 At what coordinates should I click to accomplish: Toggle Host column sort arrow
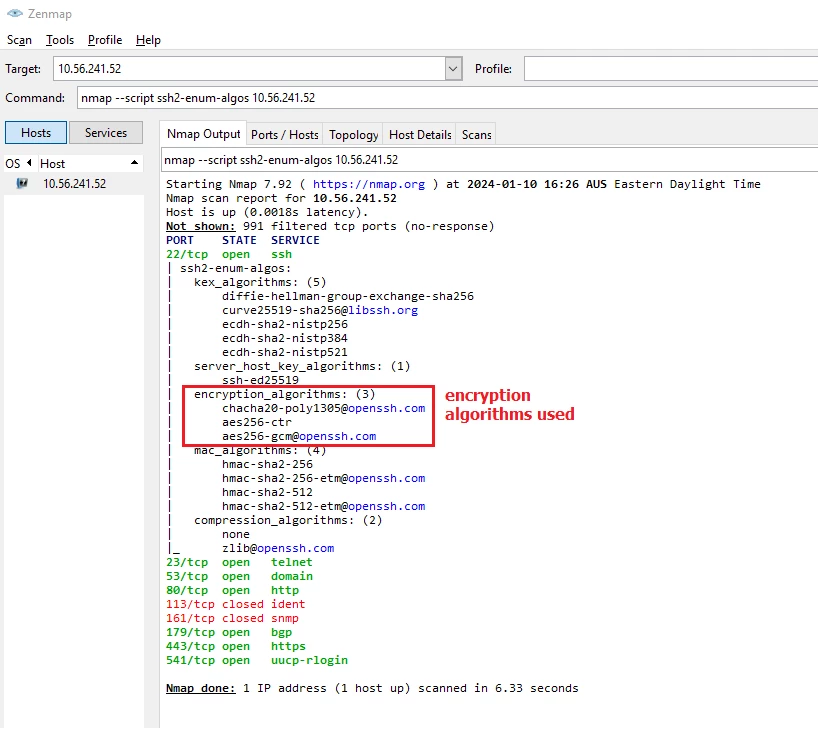135,163
